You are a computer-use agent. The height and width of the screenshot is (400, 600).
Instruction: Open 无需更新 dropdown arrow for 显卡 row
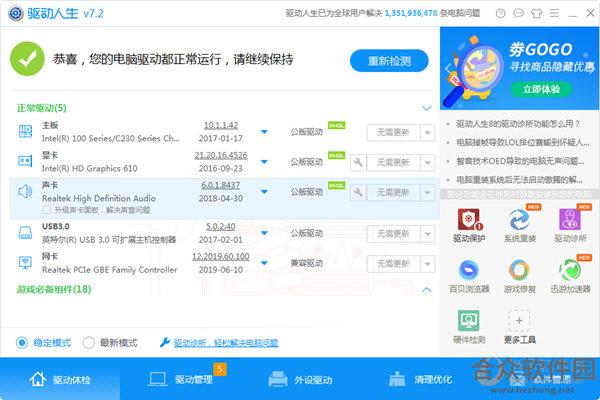[427, 163]
